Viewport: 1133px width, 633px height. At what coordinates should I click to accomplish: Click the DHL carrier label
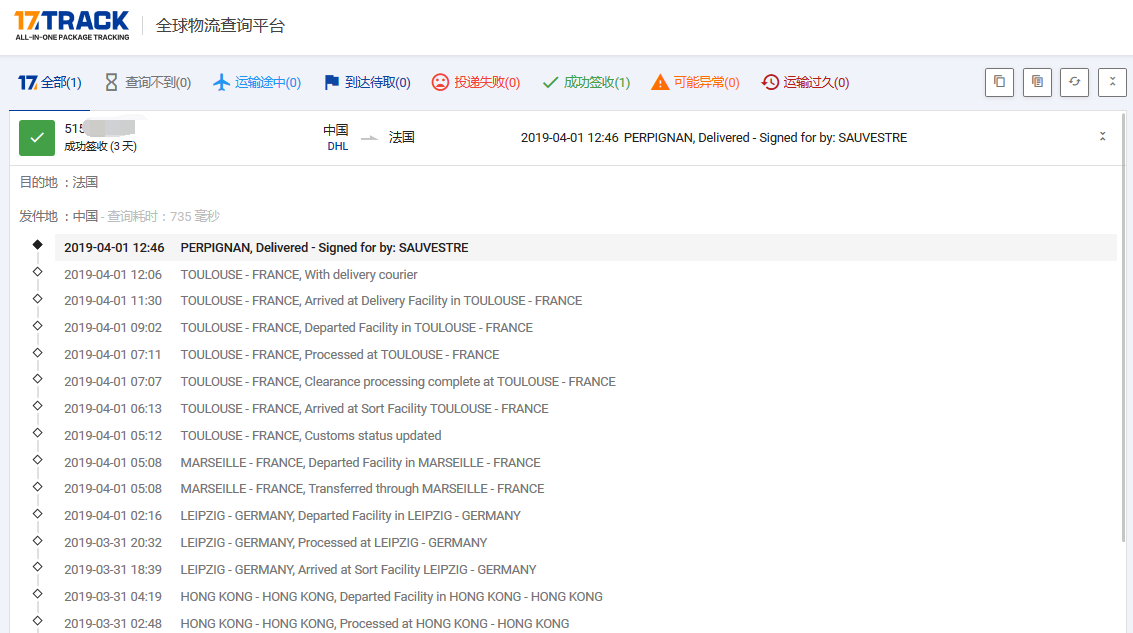coord(337,146)
